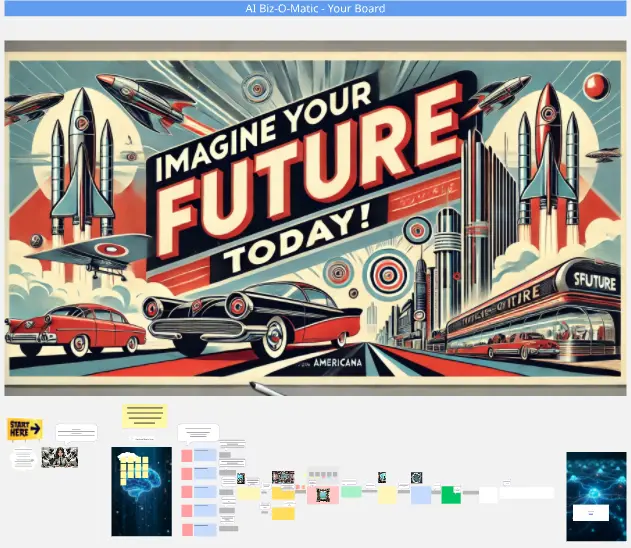
Task: Select the small picture above the light blue box
Action: pyautogui.click(x=416, y=478)
